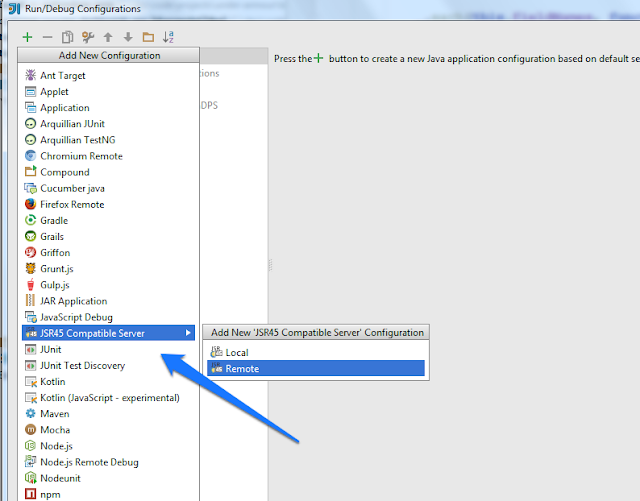Click the Arquillian TestNG icon

coord(31,140)
